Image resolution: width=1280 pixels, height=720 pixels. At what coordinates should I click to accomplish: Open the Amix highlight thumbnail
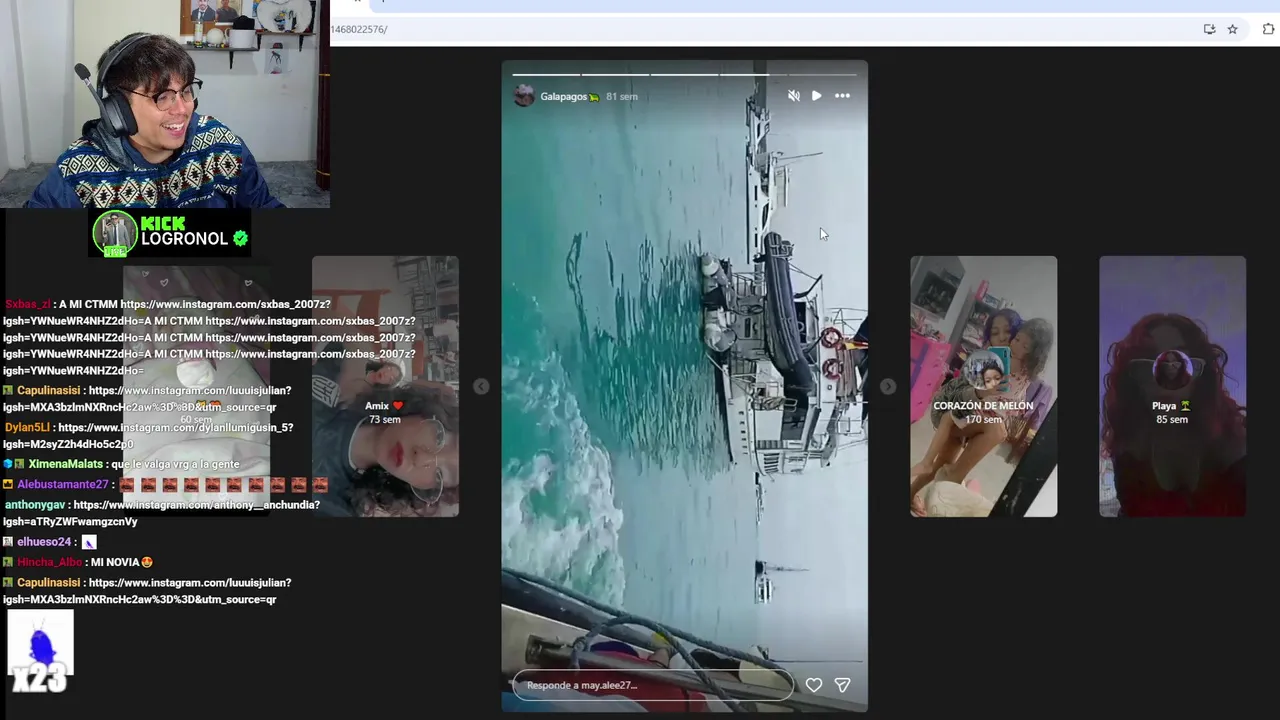click(x=385, y=386)
